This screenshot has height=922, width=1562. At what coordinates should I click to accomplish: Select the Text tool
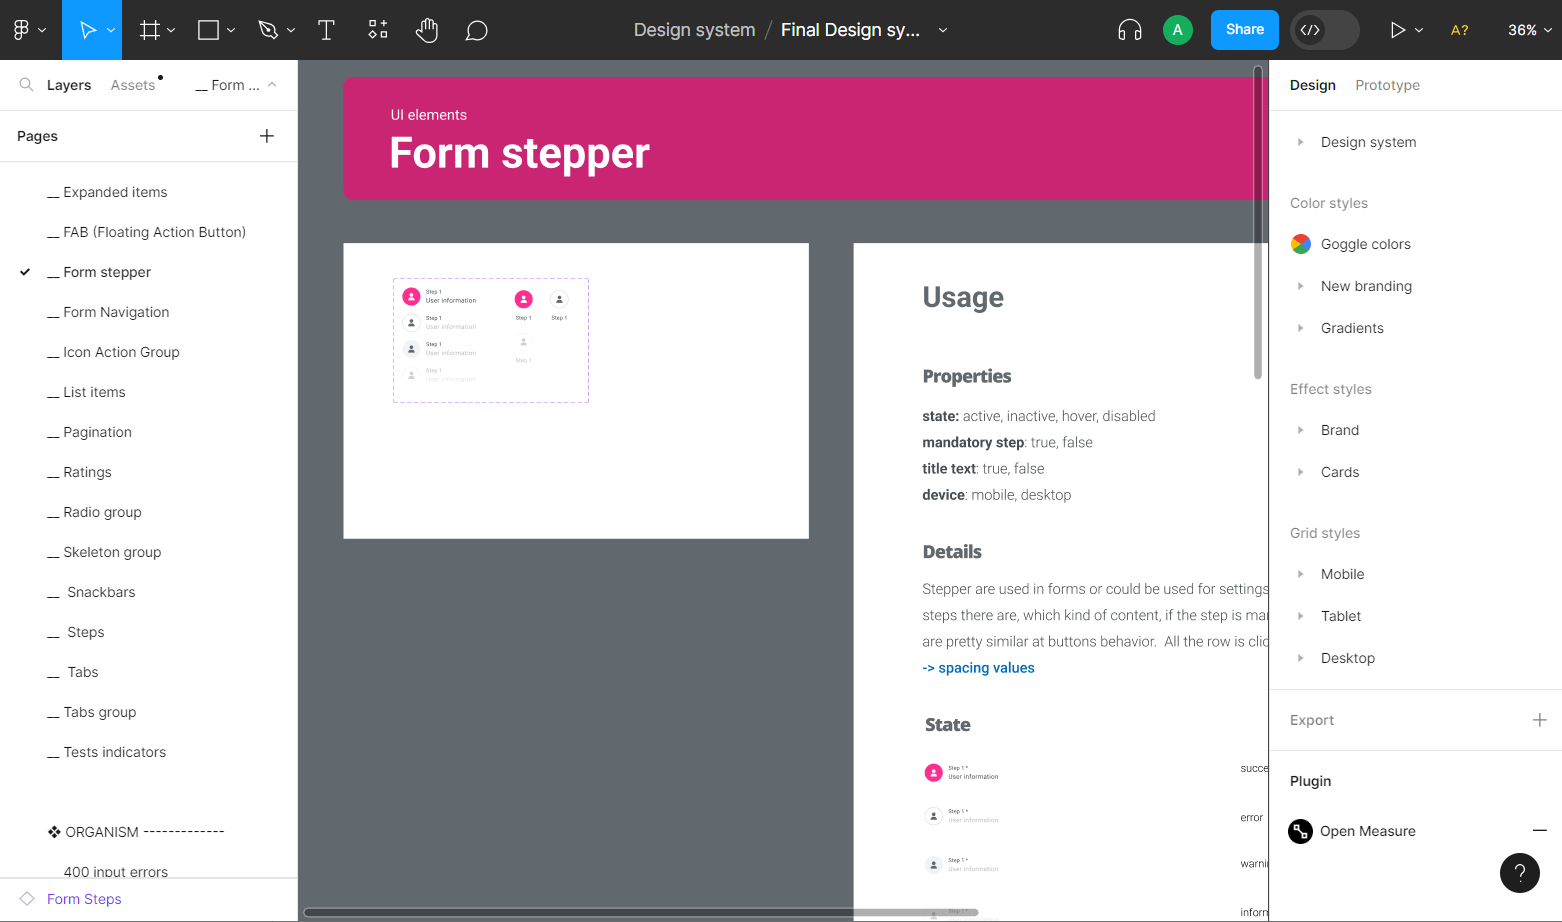(326, 30)
